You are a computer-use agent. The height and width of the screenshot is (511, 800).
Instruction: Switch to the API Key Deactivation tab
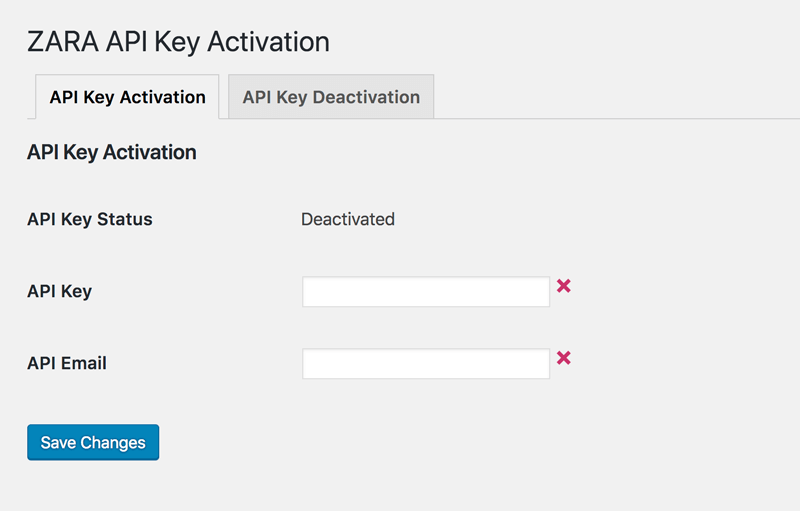(331, 96)
